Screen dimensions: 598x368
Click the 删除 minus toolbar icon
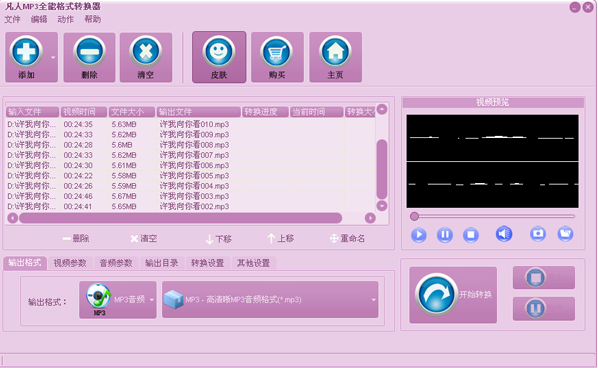click(89, 51)
